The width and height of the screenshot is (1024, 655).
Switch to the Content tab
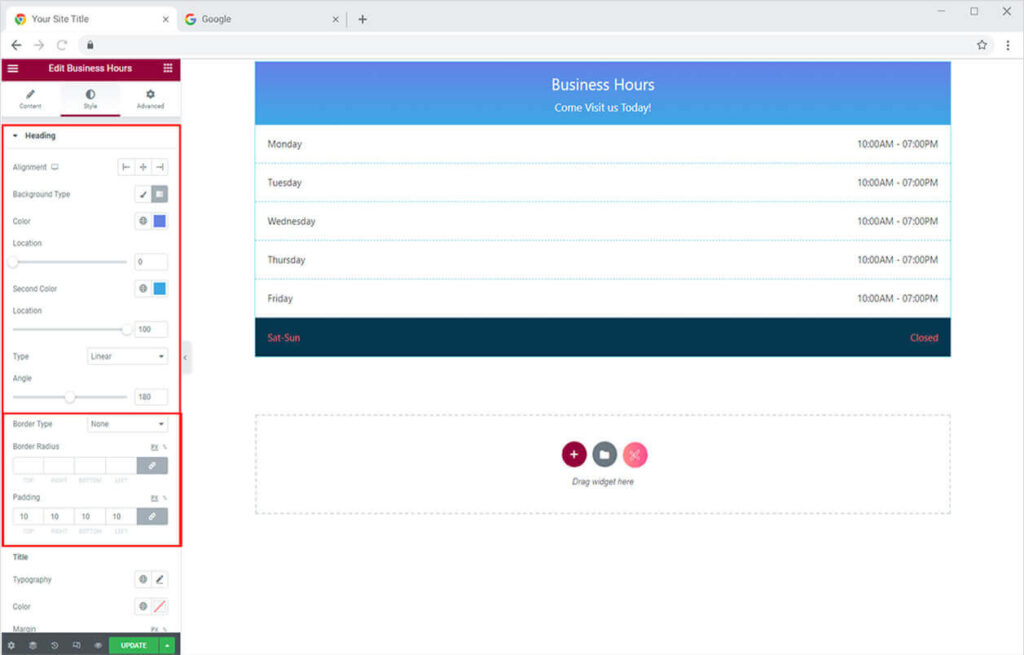click(30, 99)
